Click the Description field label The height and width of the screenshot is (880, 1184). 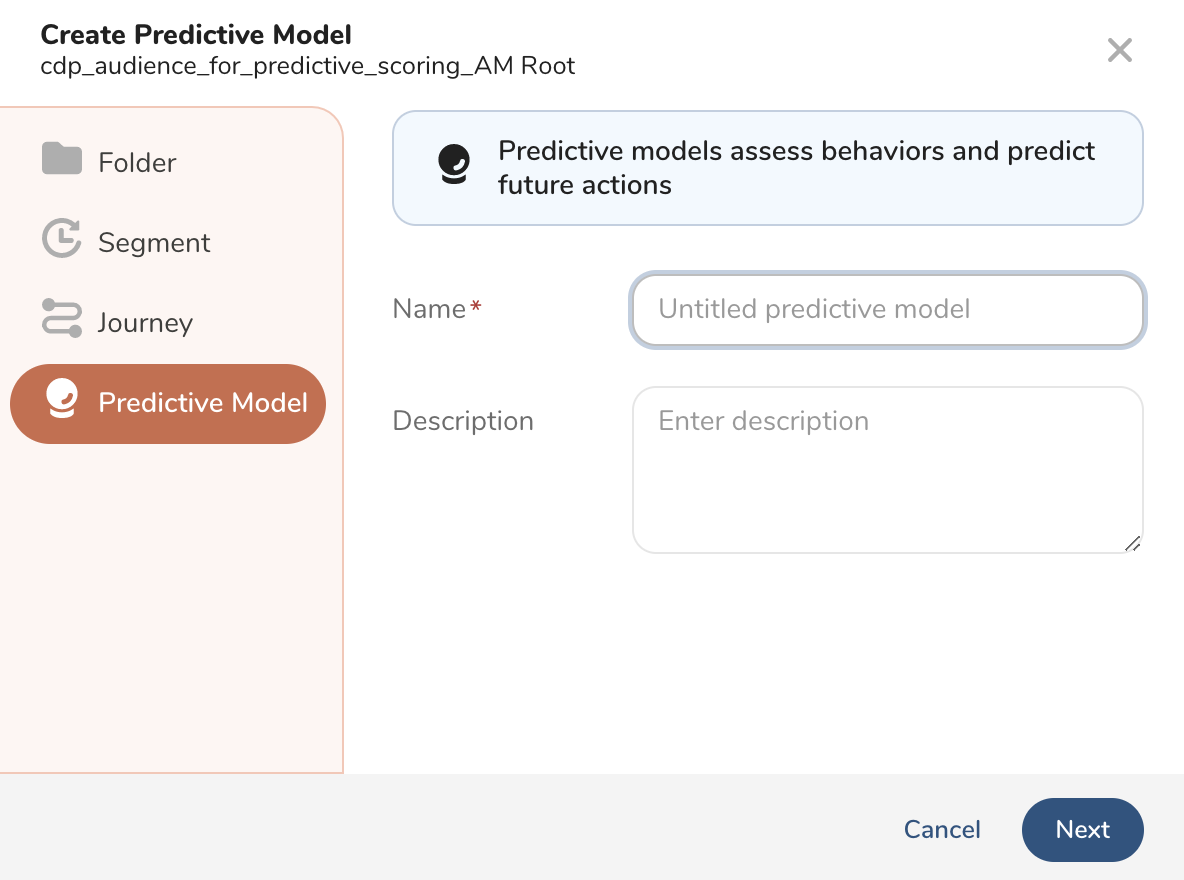pos(463,421)
